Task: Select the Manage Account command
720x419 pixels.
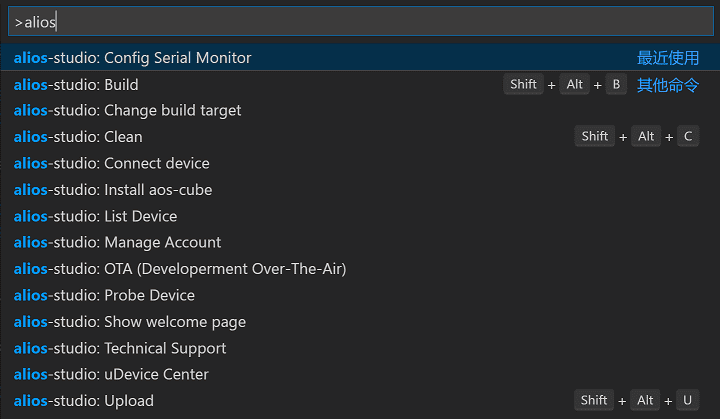Action: pyautogui.click(x=118, y=242)
